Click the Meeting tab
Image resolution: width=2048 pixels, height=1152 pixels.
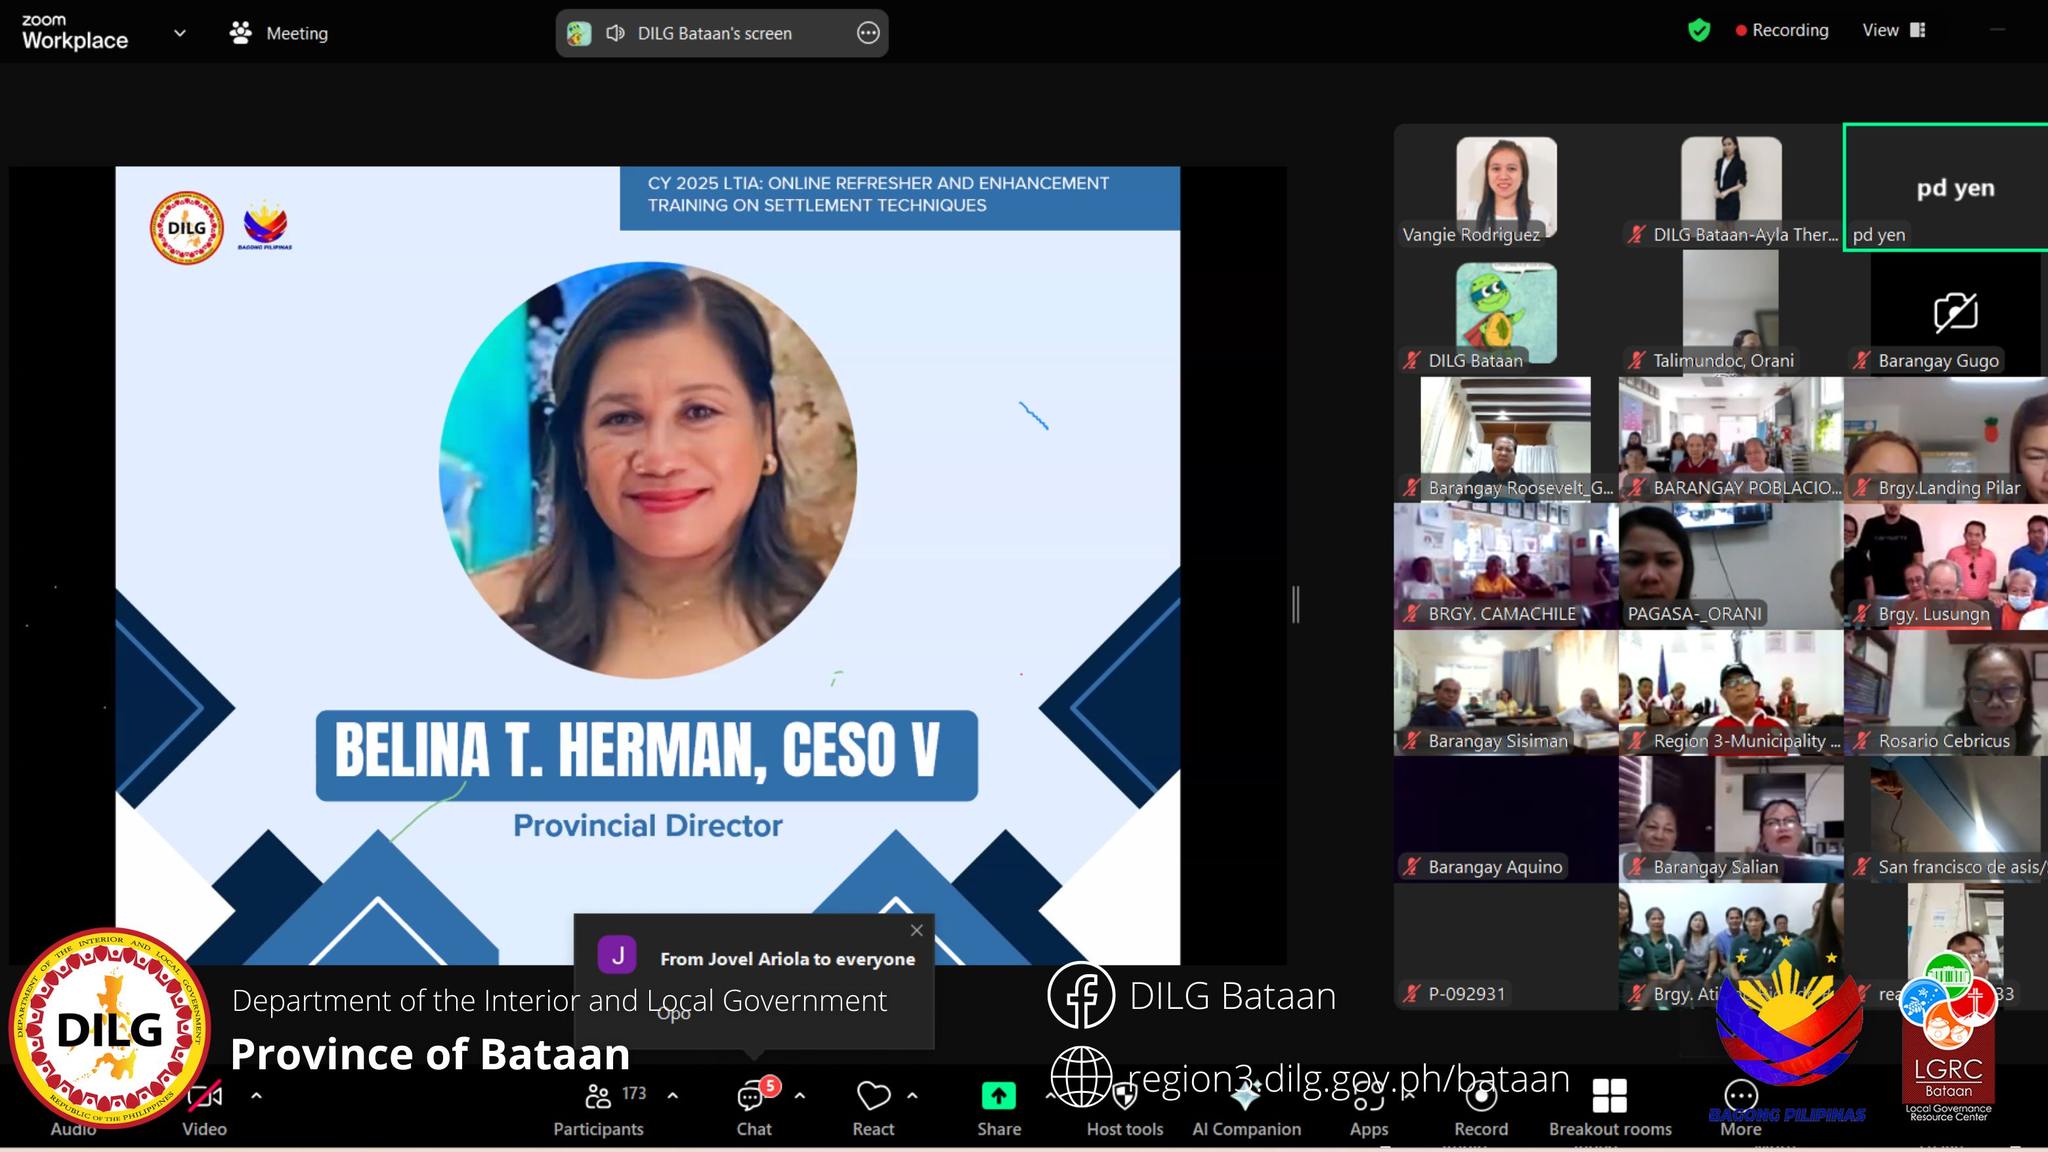pos(279,33)
